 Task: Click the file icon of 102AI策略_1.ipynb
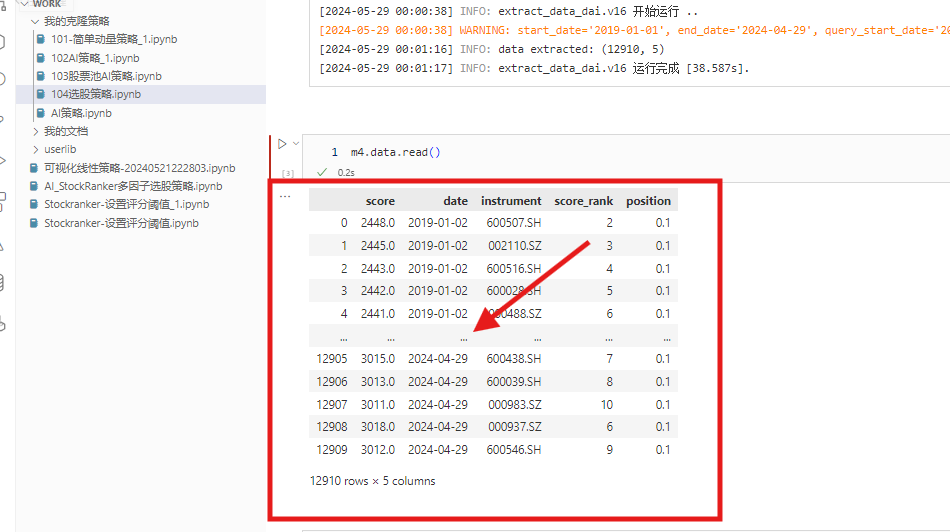pyautogui.click(x=40, y=58)
